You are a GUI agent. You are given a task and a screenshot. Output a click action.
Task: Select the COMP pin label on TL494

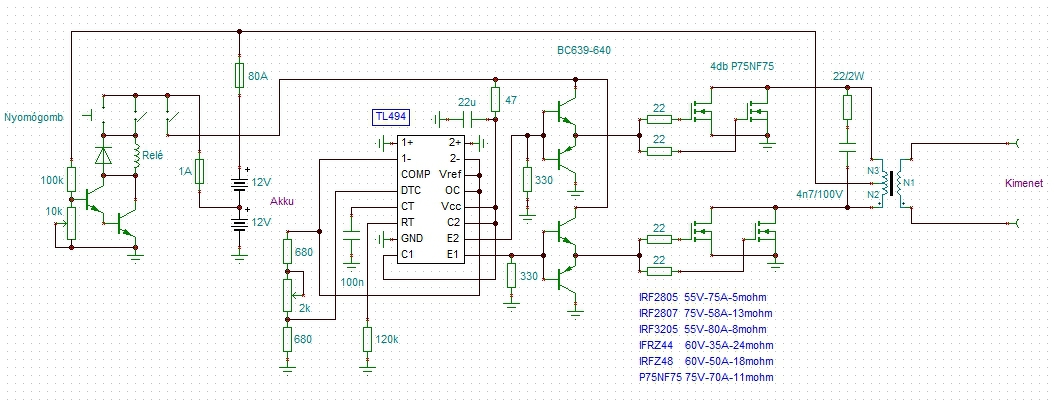point(415,174)
